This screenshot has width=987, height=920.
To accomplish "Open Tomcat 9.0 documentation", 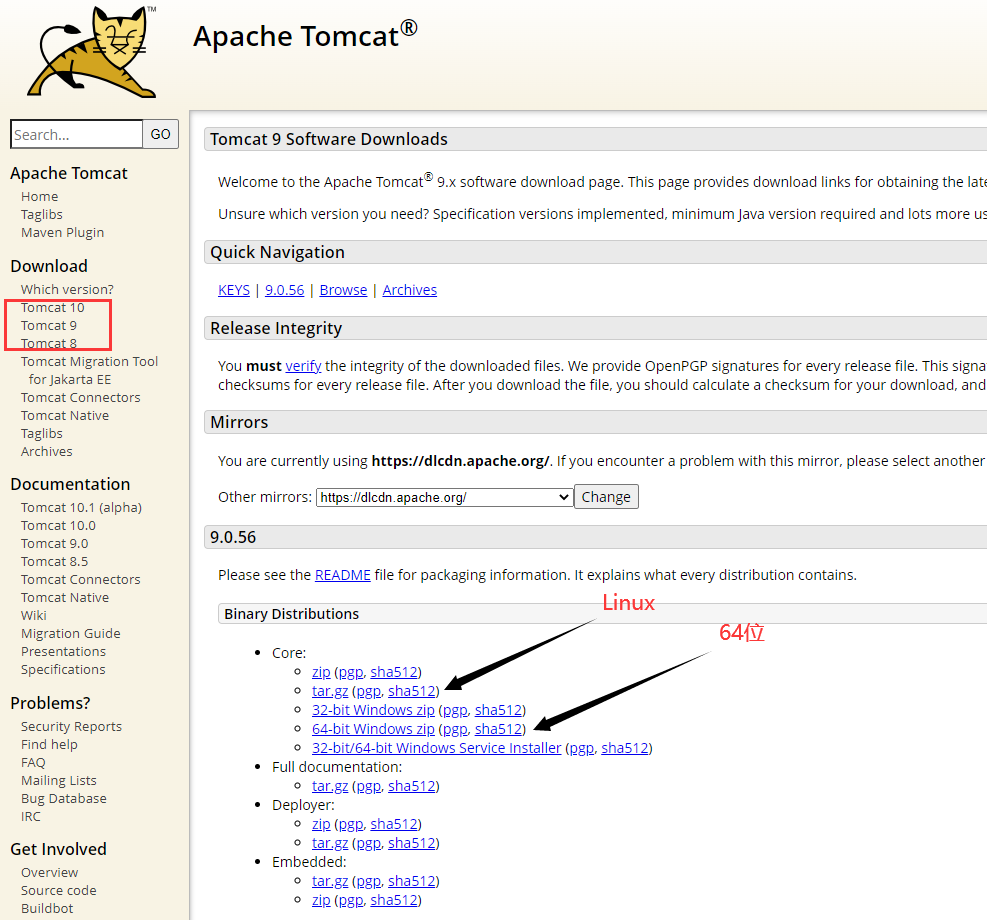I will pos(54,543).
